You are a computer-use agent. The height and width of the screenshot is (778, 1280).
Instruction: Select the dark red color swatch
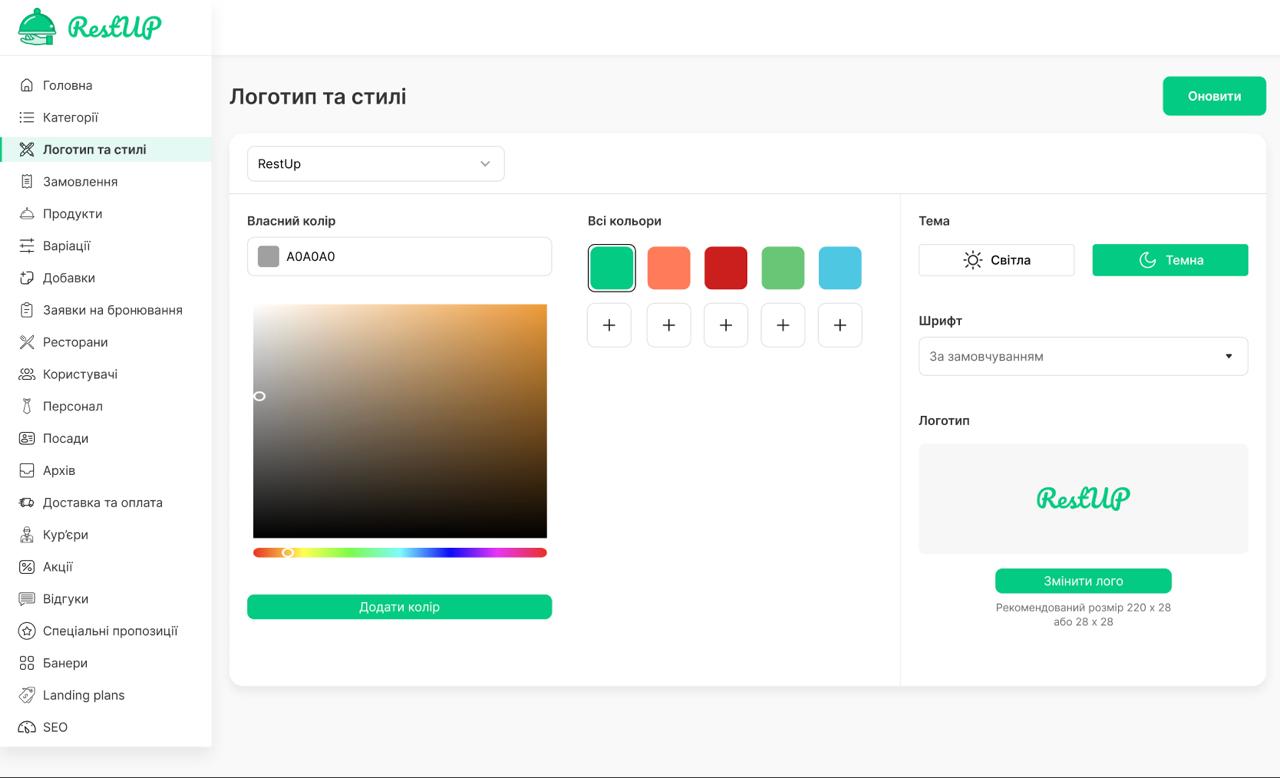point(726,268)
